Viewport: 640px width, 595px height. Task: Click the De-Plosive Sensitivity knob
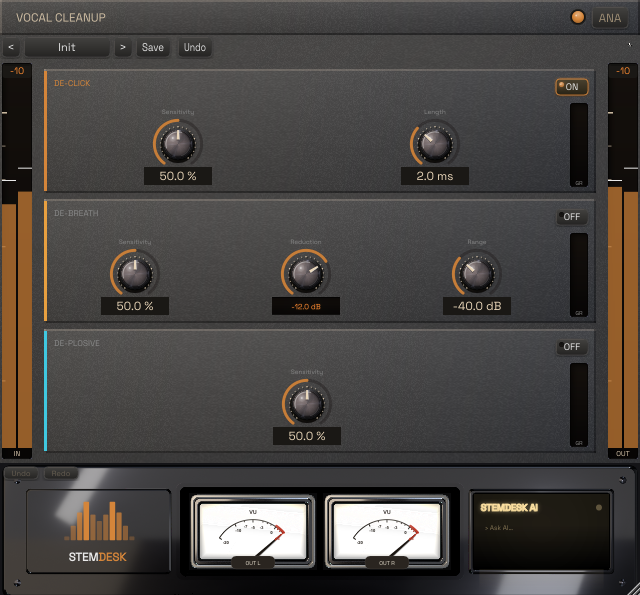(307, 404)
